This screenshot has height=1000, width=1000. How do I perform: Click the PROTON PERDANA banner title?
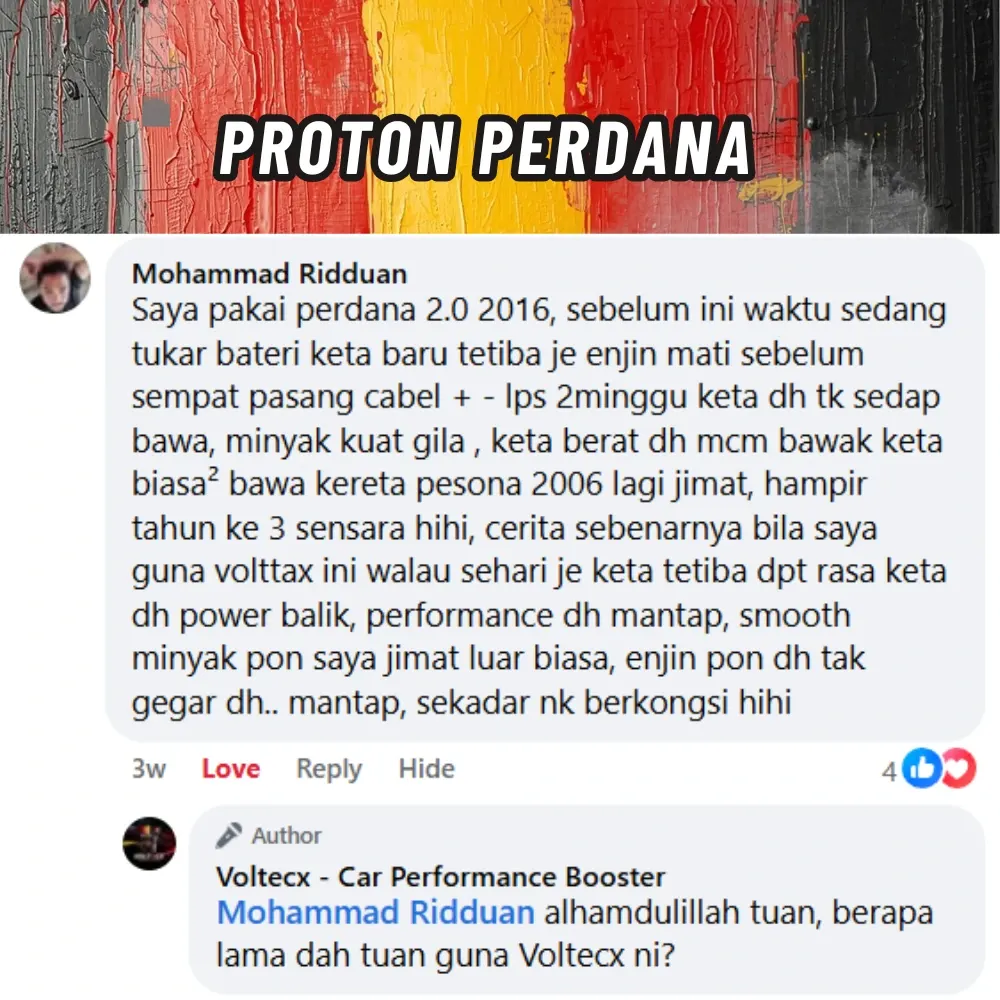point(485,147)
